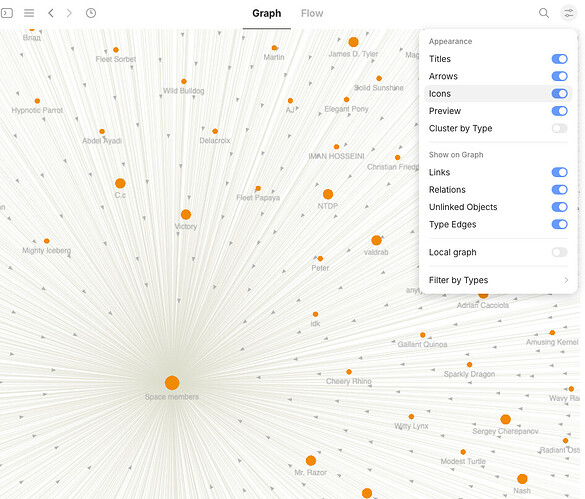Select the Sergey Cherepanov node
The width and height of the screenshot is (585, 499).
pyautogui.click(x=506, y=420)
